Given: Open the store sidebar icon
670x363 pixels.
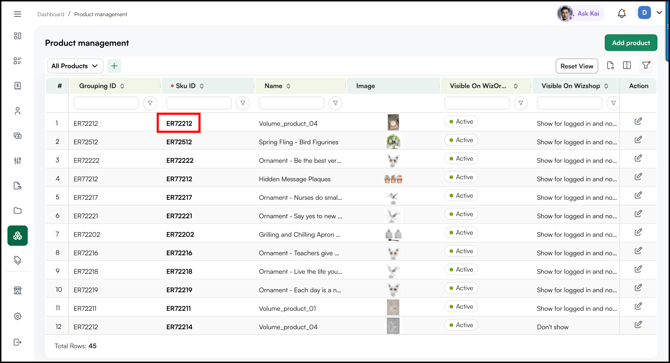Looking at the screenshot, I should [18, 290].
